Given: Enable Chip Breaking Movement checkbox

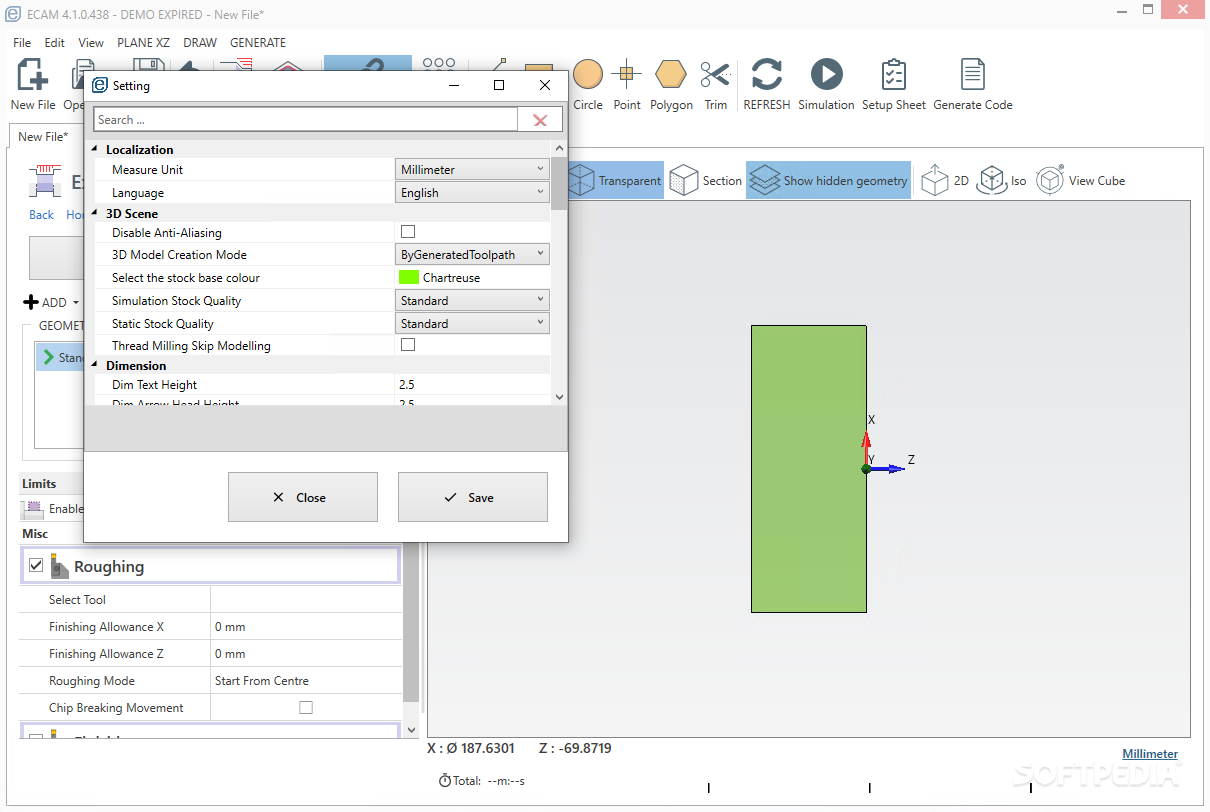Looking at the screenshot, I should (306, 707).
